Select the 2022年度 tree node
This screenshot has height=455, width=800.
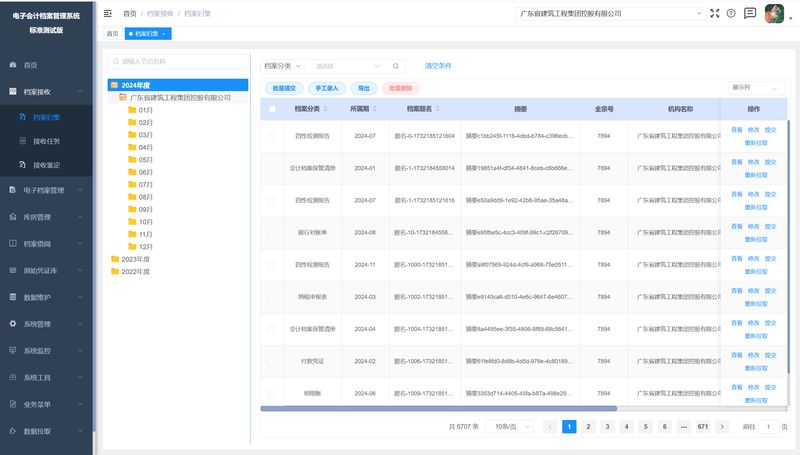pyautogui.click(x=136, y=271)
